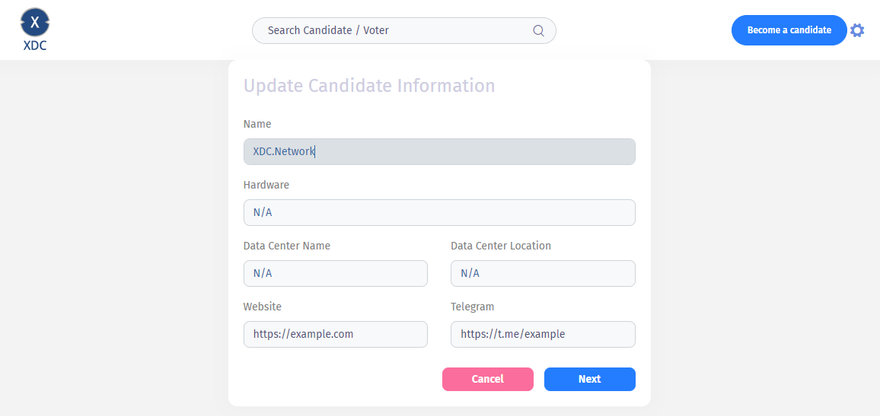Click the Hardware label text
Image resolution: width=880 pixels, height=416 pixels.
pyautogui.click(x=266, y=185)
